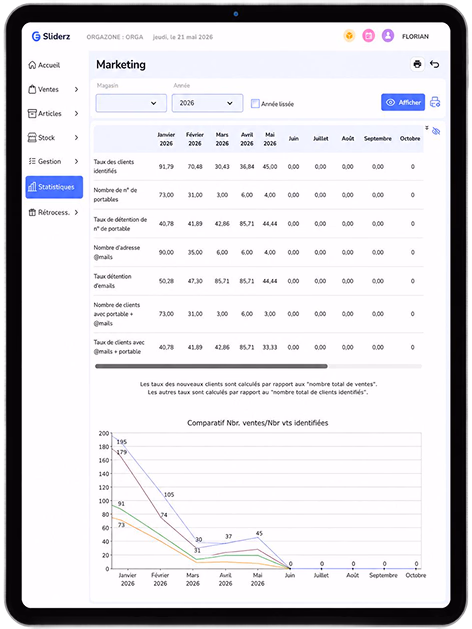Image resolution: width=472 pixels, height=629 pixels.
Task: Click the Articles box icon
Action: (x=32, y=114)
